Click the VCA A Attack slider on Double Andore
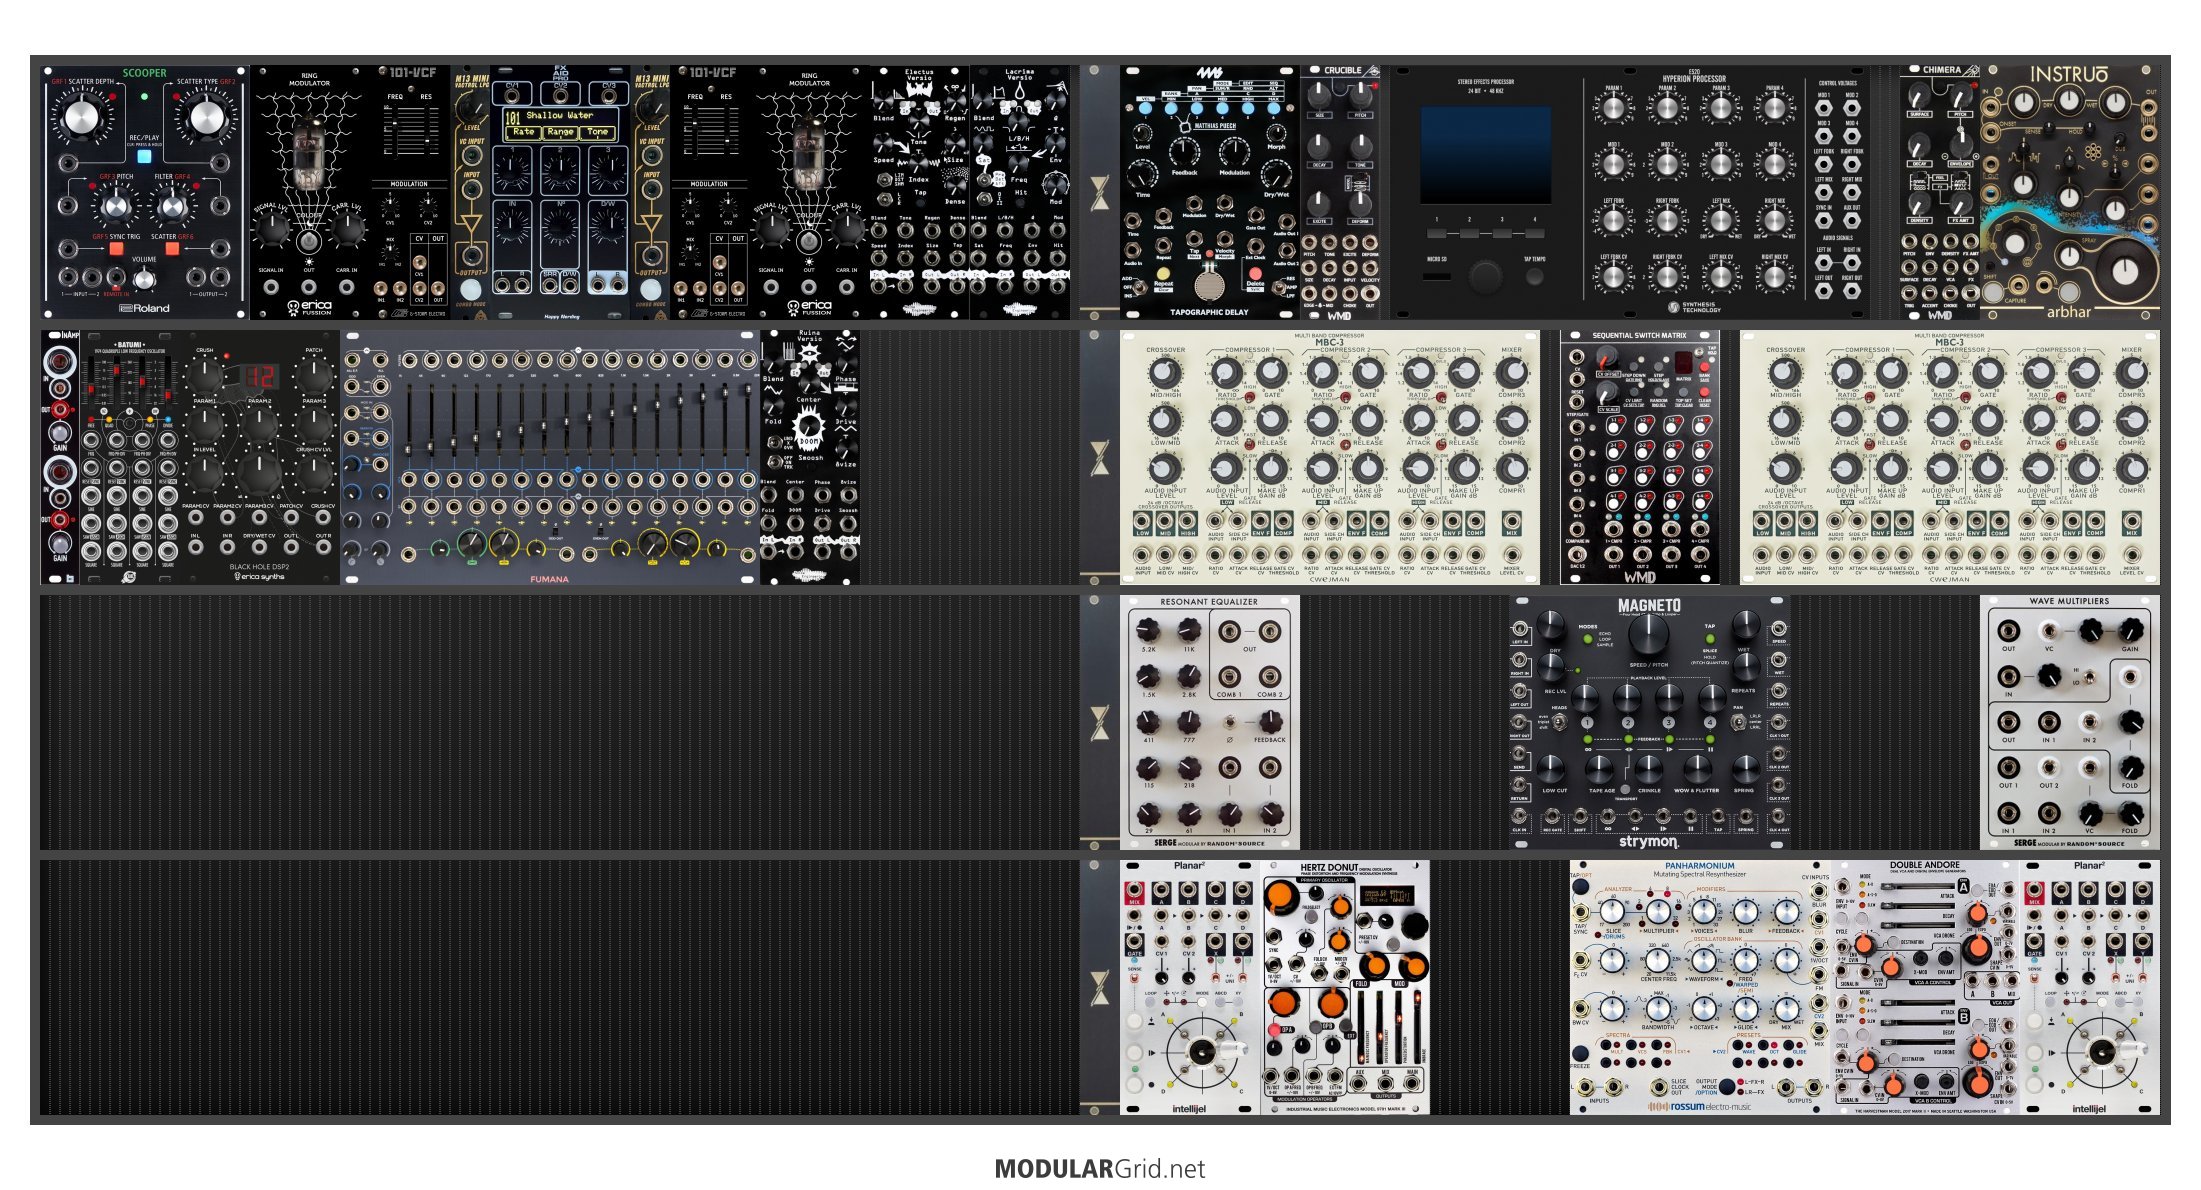Viewport: 2201px width, 1190px height. pyautogui.click(x=1918, y=888)
